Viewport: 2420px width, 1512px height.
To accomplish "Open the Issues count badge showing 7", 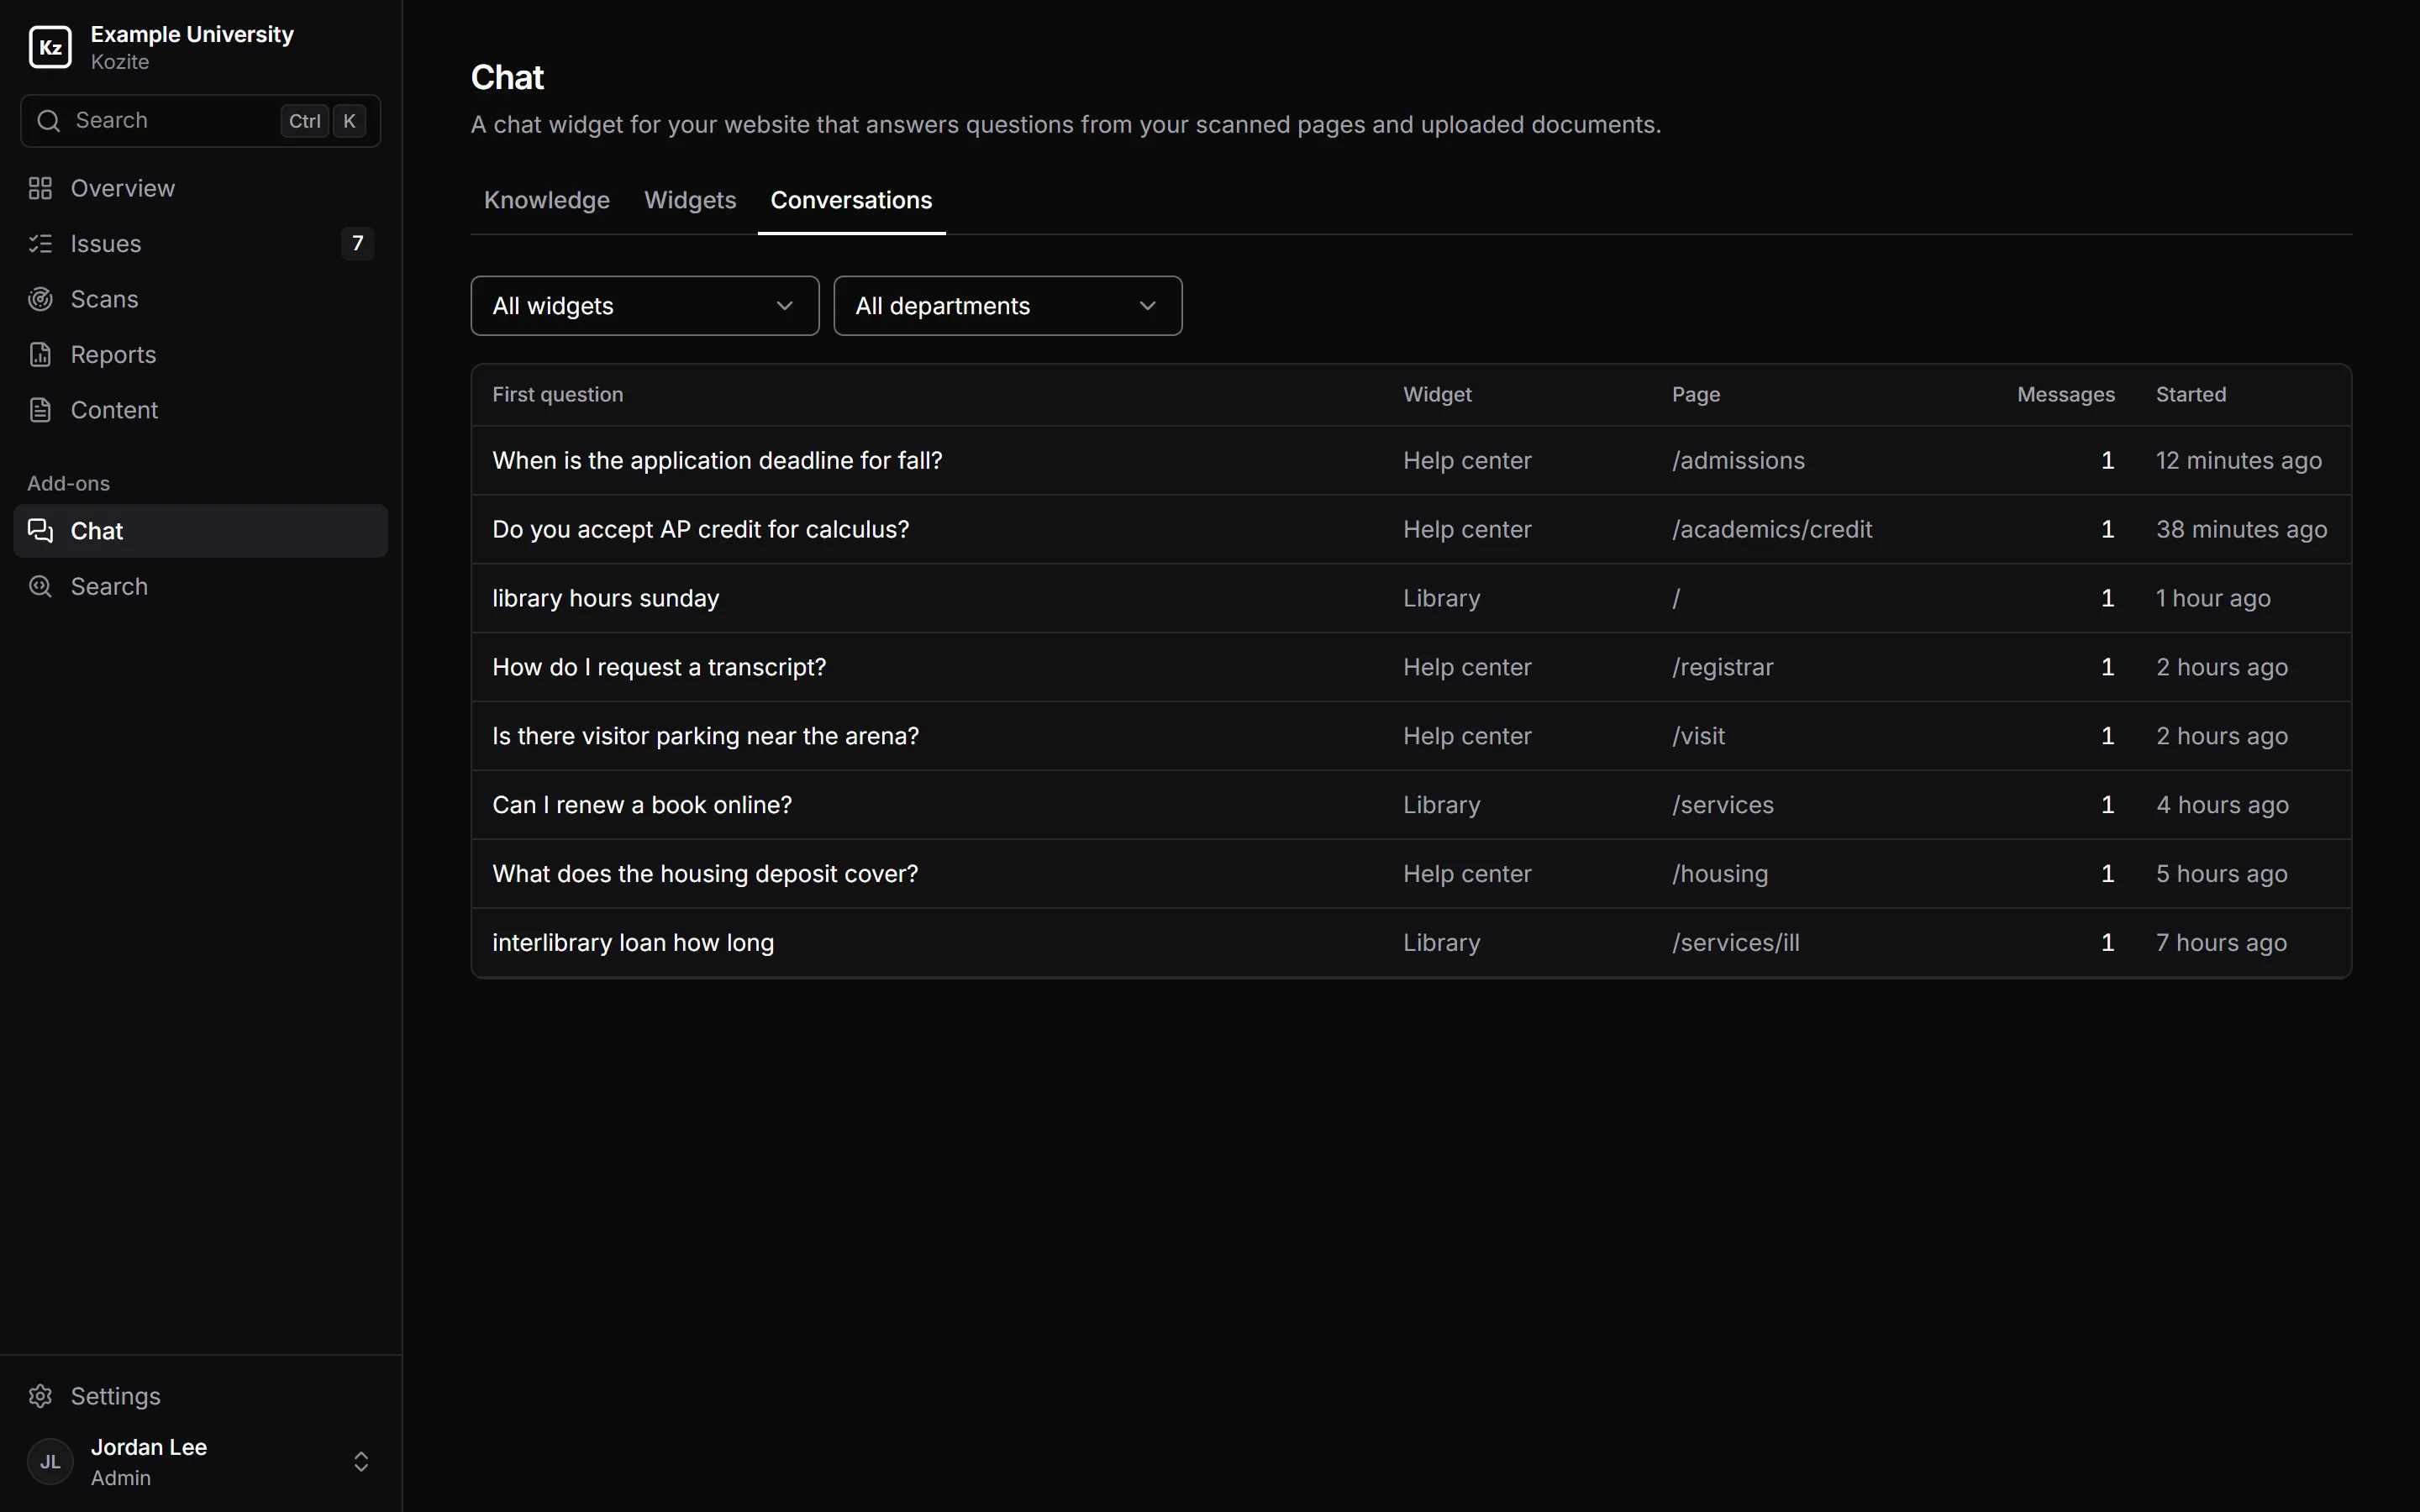I will pyautogui.click(x=358, y=243).
